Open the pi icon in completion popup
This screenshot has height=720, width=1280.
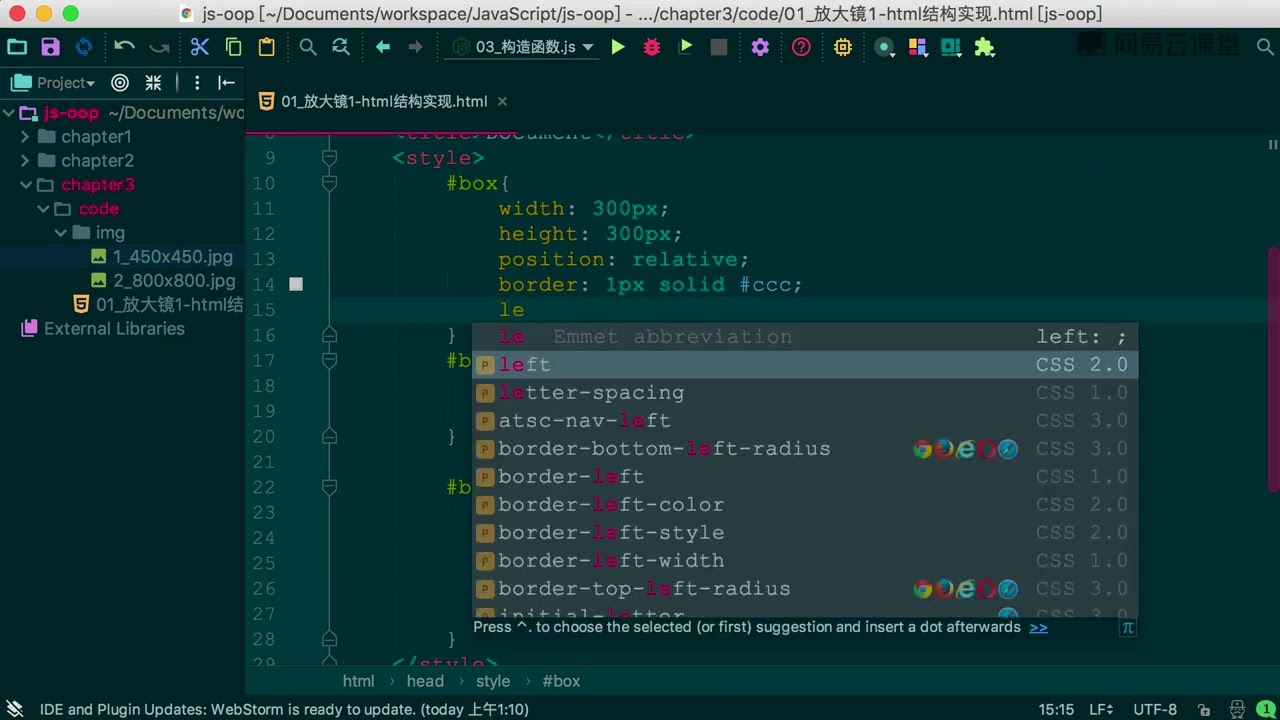[1128, 628]
